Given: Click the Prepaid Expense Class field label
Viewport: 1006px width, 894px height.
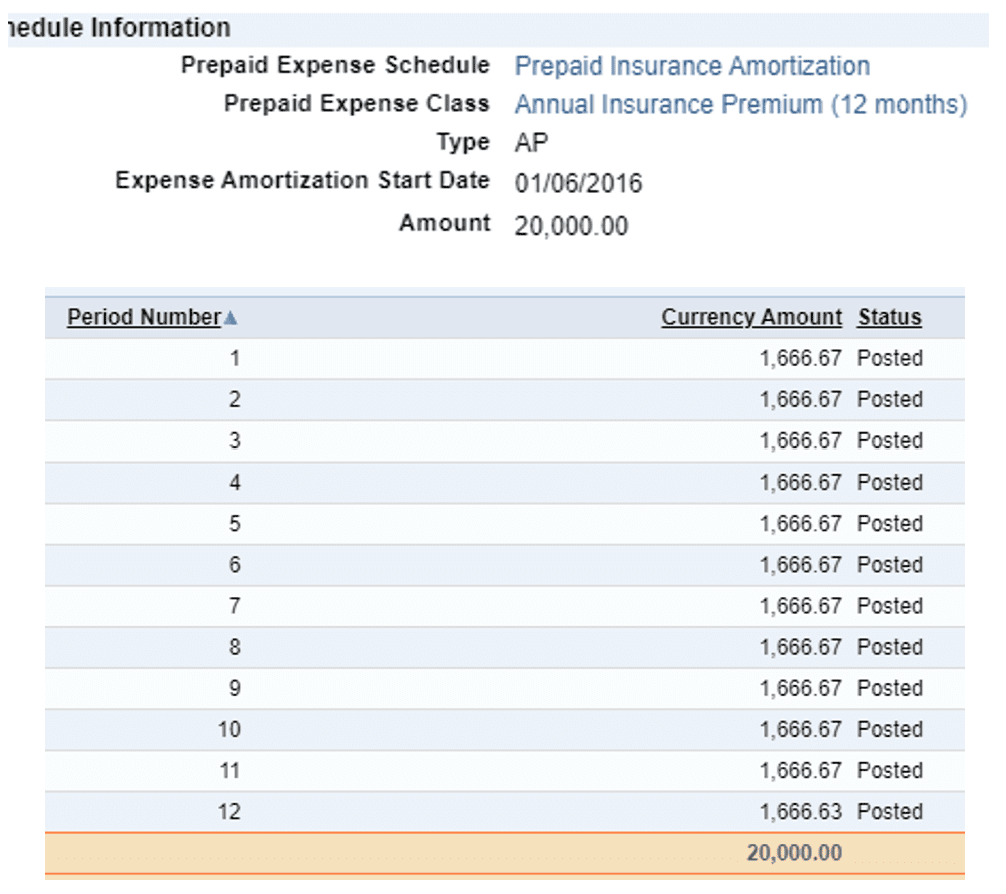Looking at the screenshot, I should (x=357, y=104).
